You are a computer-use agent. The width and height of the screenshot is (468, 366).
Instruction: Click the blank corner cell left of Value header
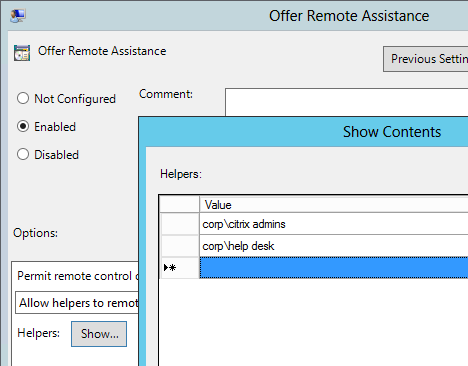point(180,205)
